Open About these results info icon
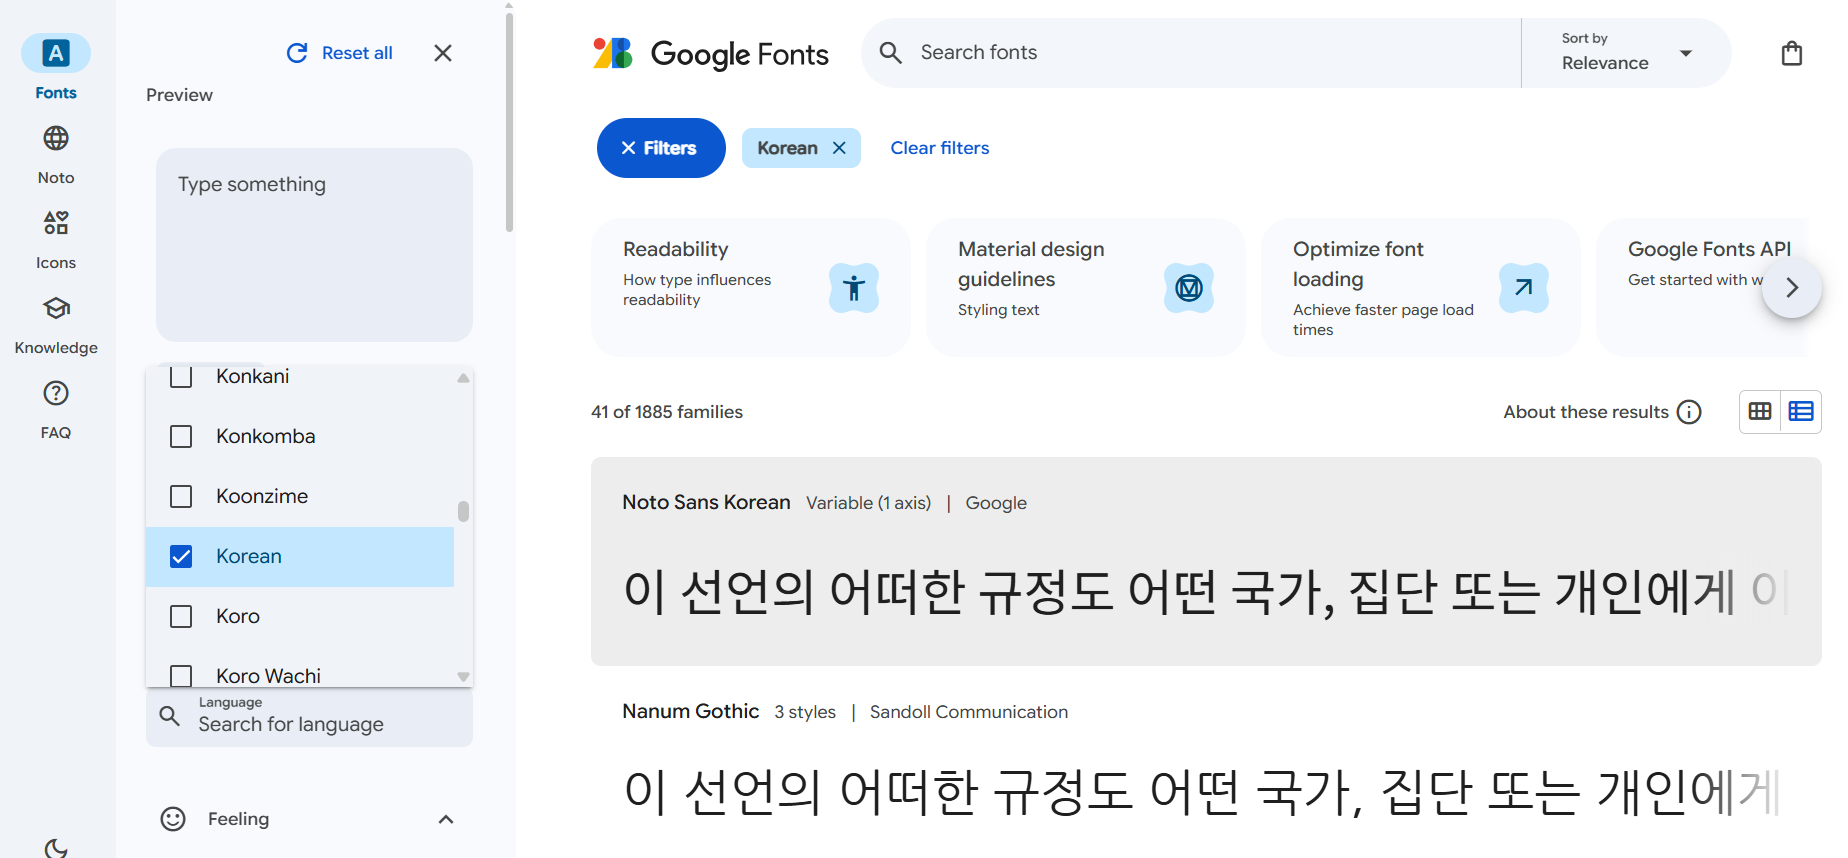The width and height of the screenshot is (1848, 858). (1689, 412)
